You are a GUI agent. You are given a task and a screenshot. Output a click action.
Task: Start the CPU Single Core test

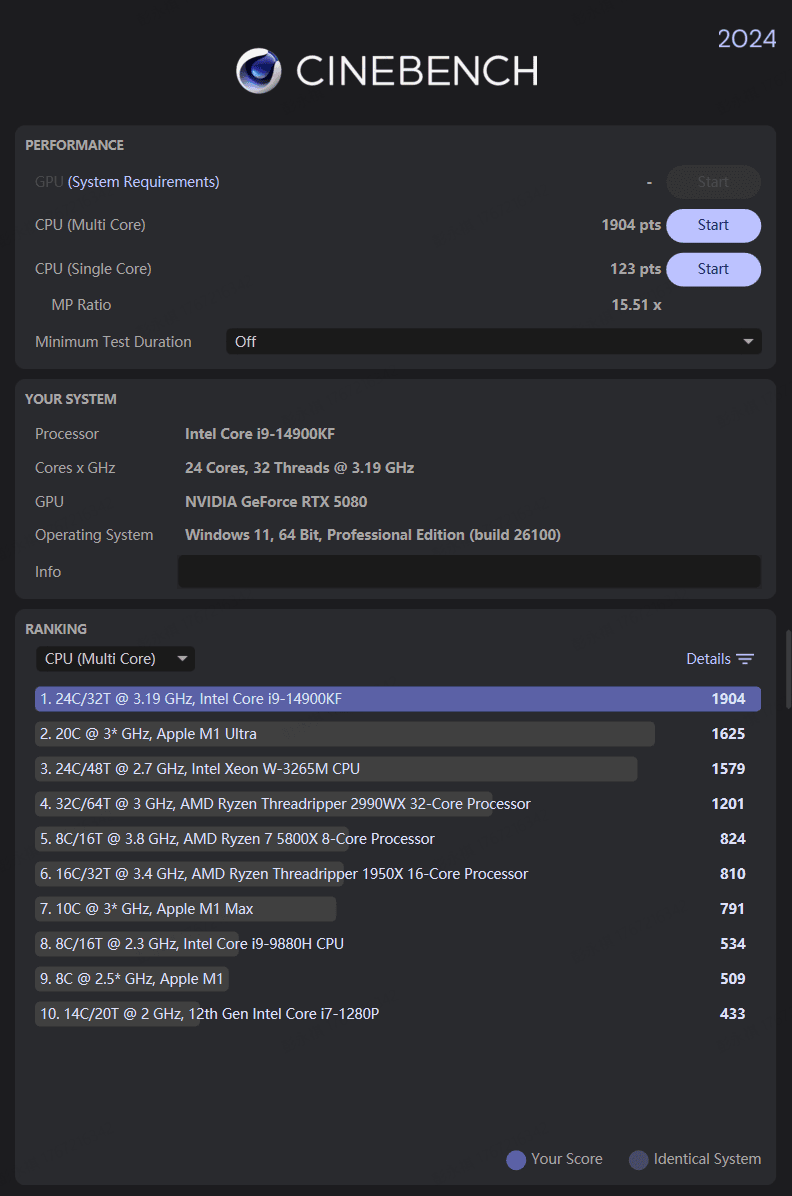pyautogui.click(x=713, y=269)
